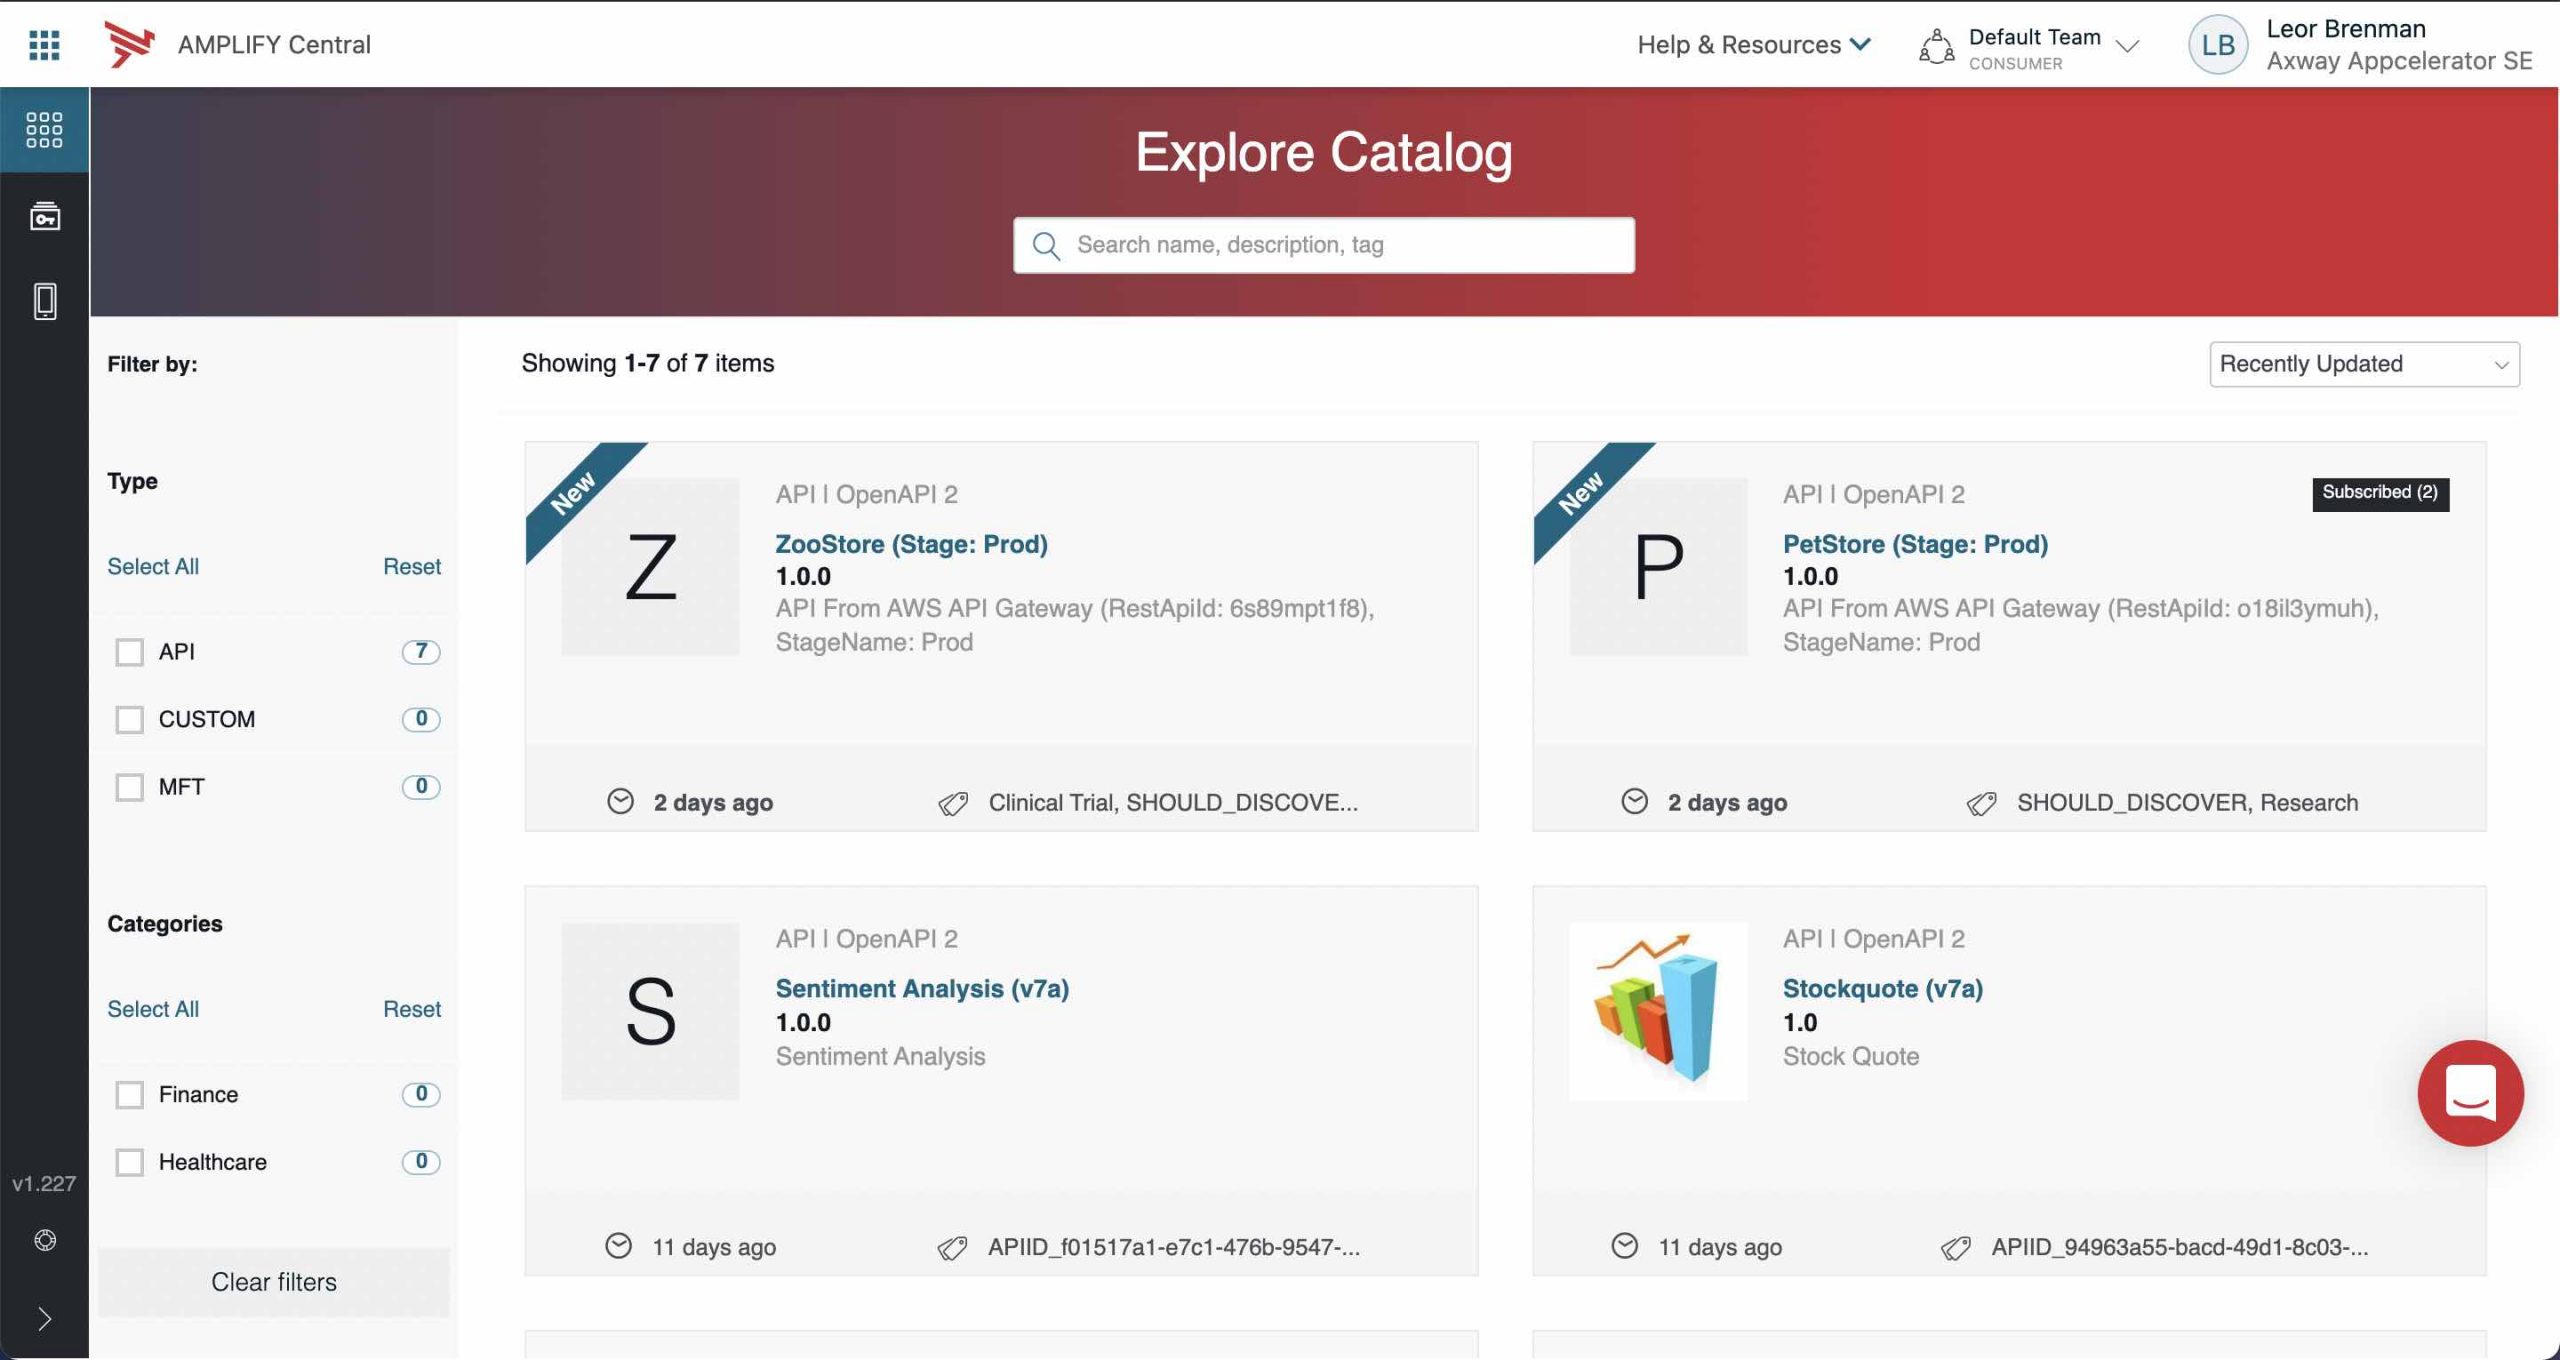2560x1360 pixels.
Task: Click 'APIID_f01517a1-e7c1-476b-9547-...' tag text
Action: 1174,1246
